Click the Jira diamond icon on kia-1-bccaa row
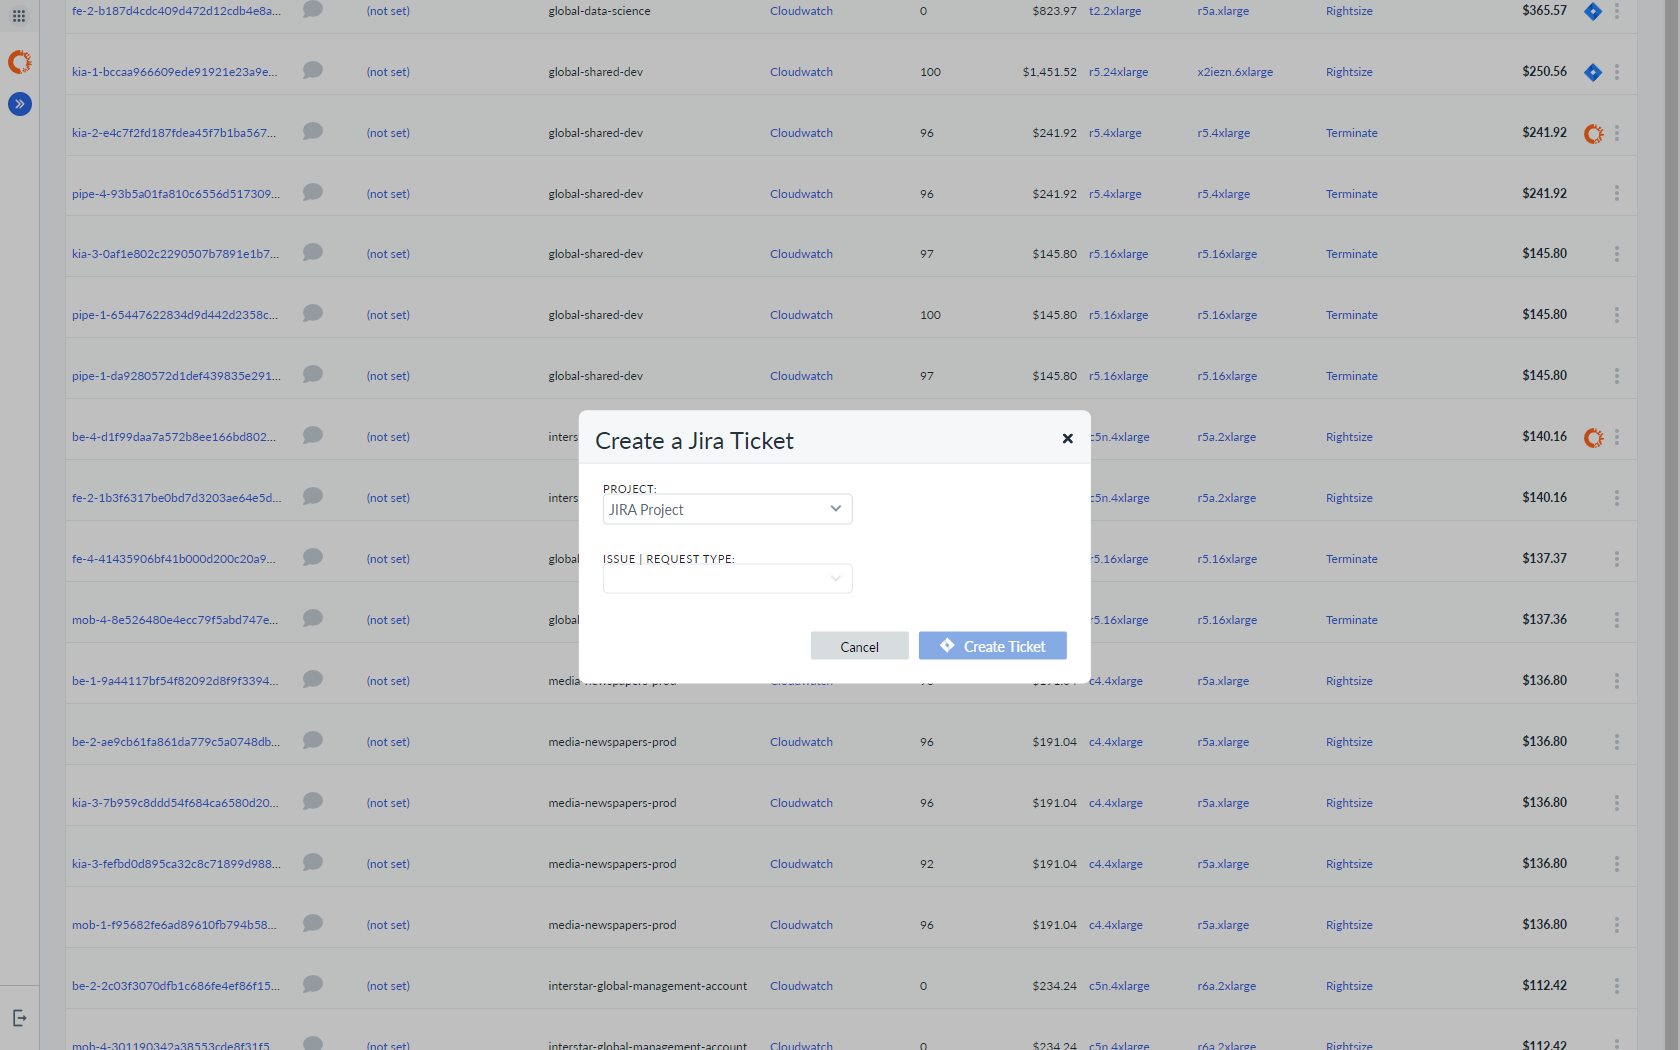Screen dimensions: 1680x1050 point(1593,71)
